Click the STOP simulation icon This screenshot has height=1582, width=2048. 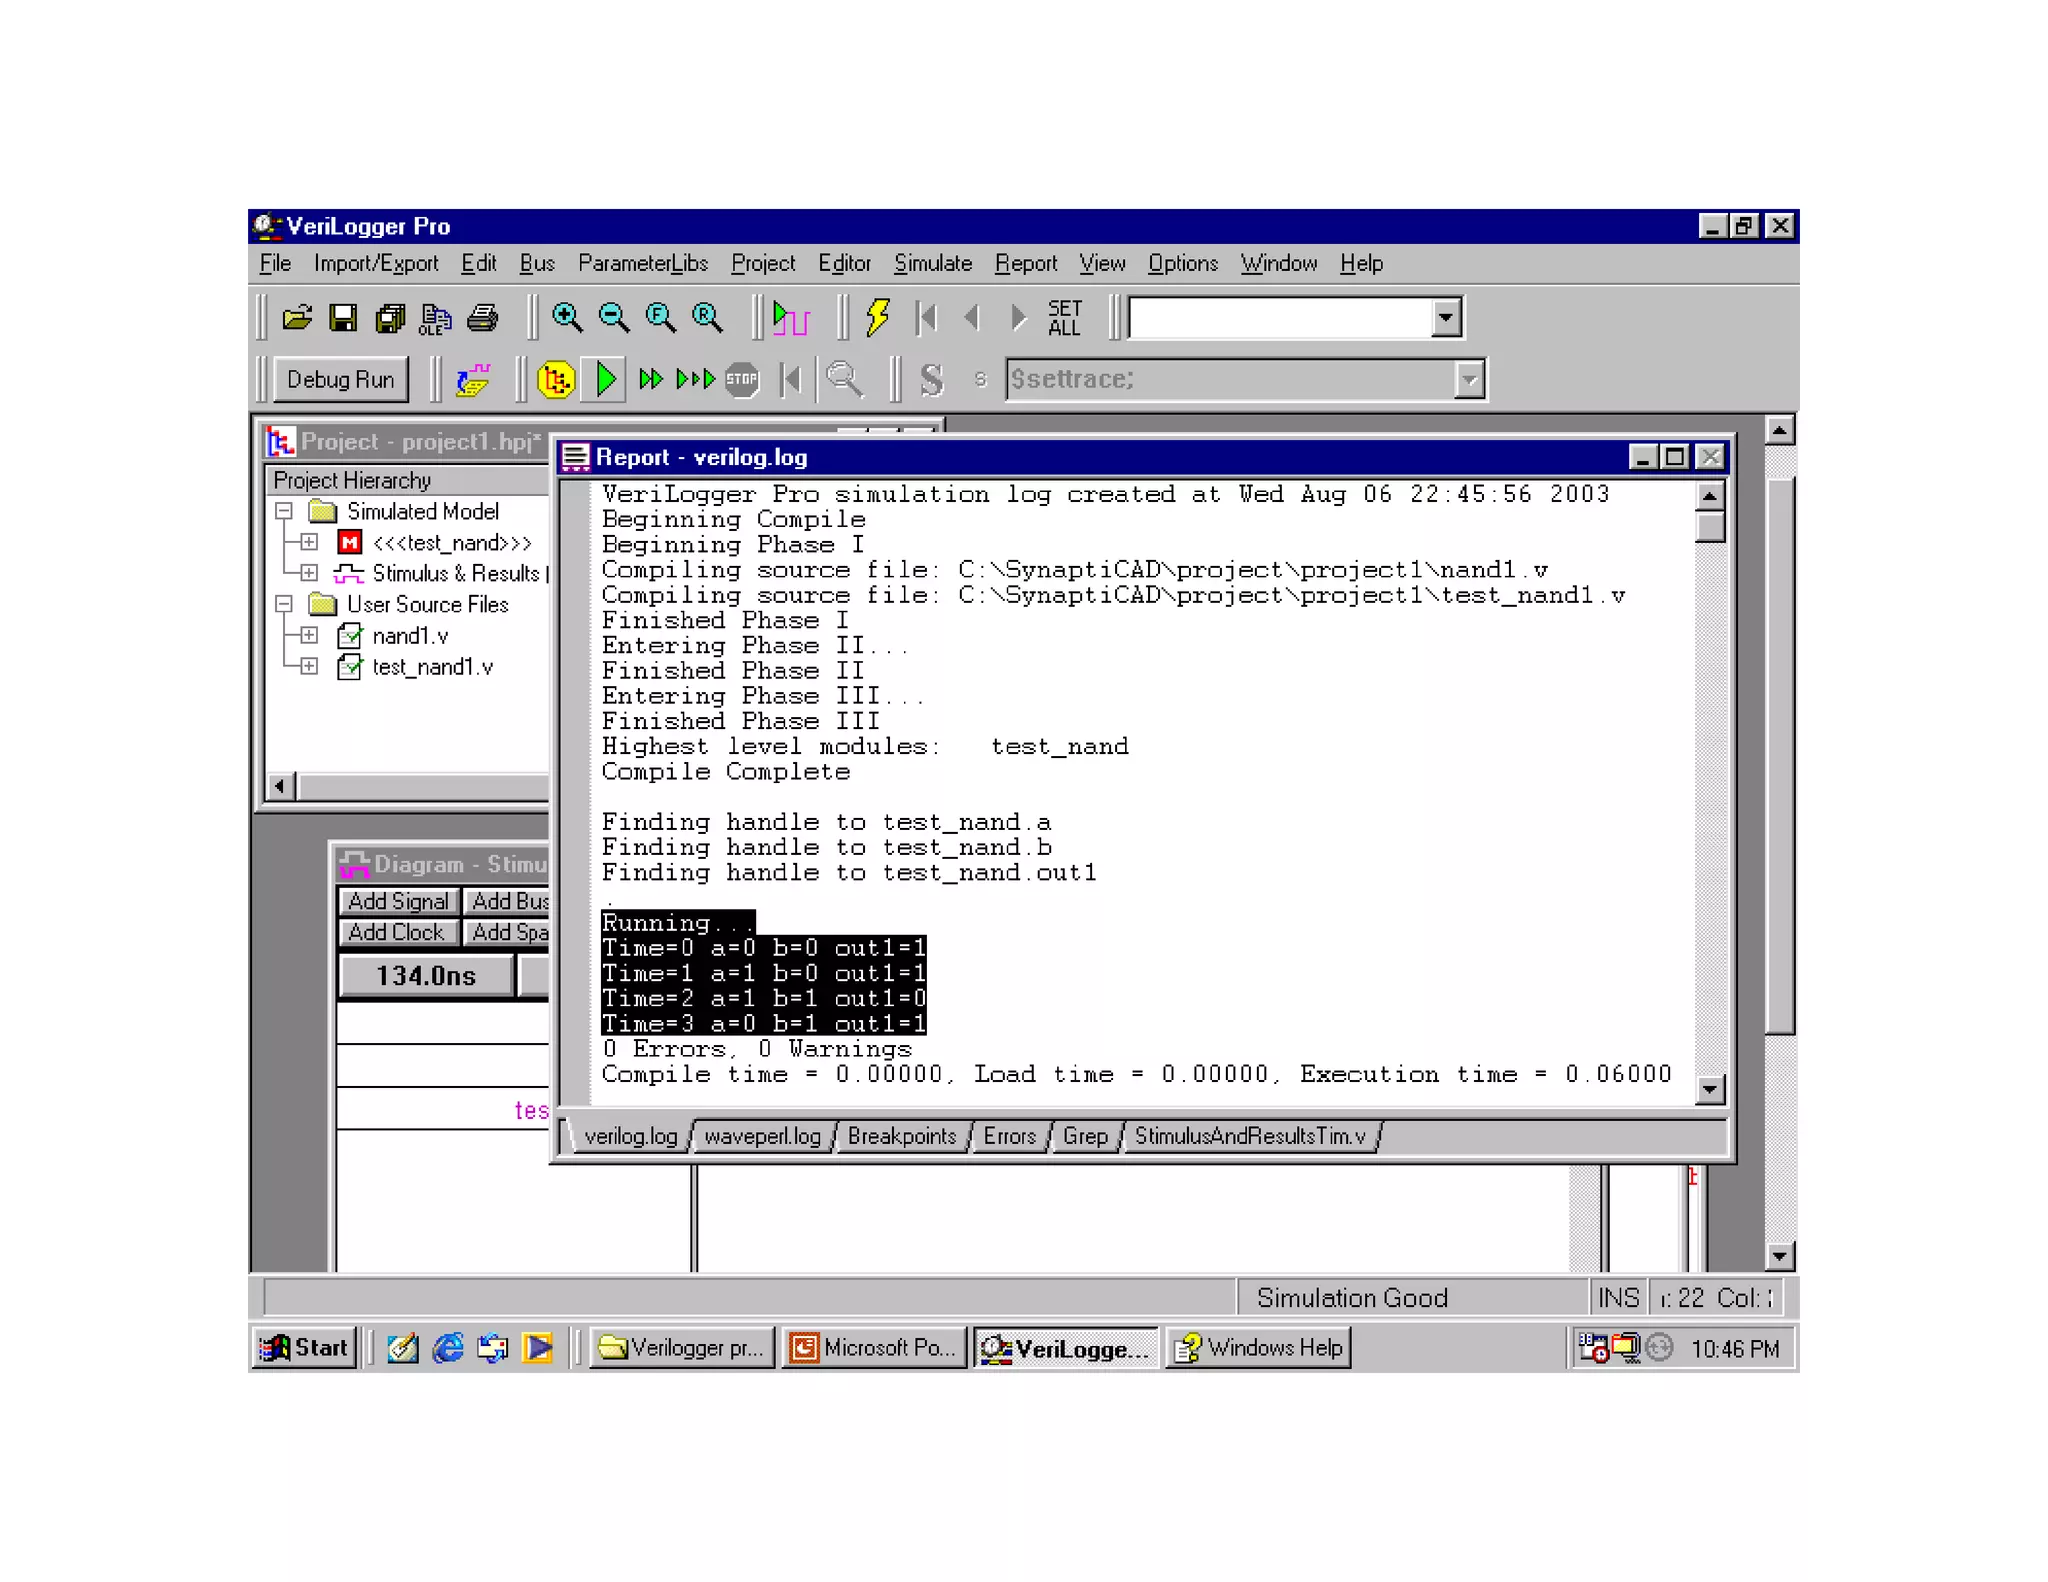pyautogui.click(x=741, y=380)
